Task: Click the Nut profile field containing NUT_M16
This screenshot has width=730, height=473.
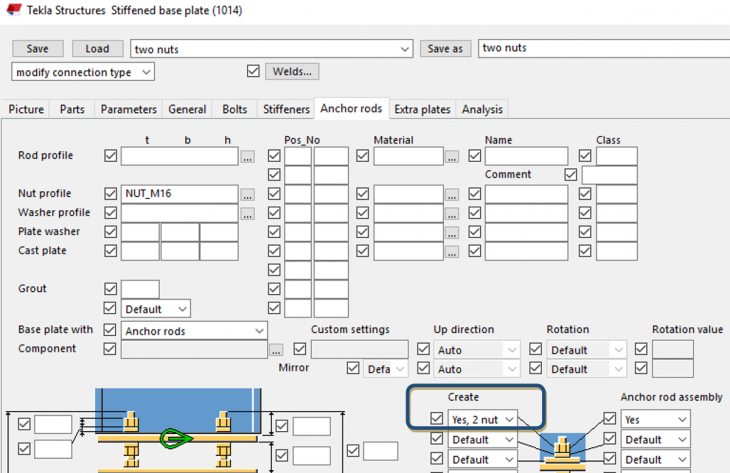Action: (x=179, y=194)
